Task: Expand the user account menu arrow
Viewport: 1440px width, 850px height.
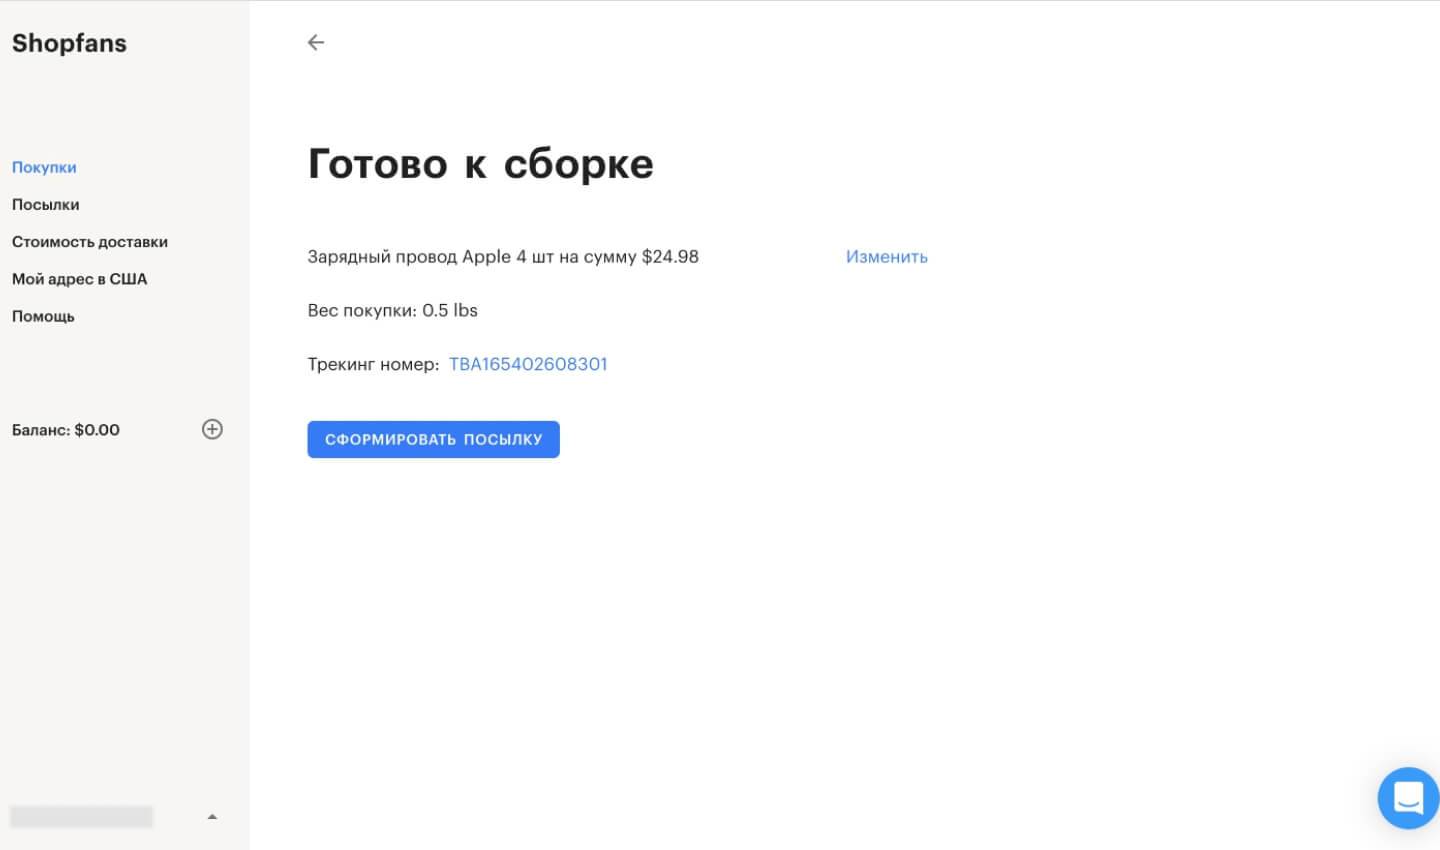Action: [212, 817]
